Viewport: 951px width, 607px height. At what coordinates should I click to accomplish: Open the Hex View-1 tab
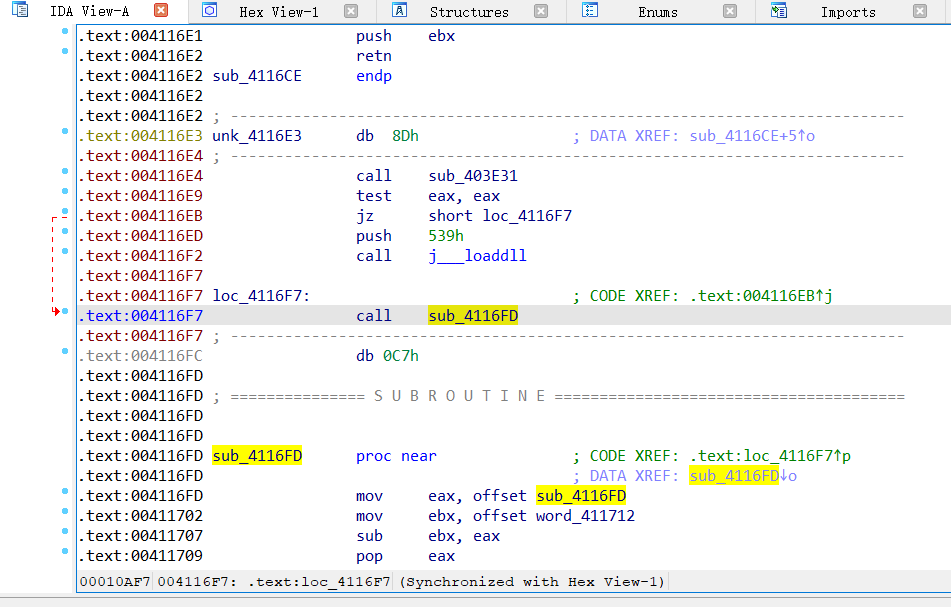point(278,12)
